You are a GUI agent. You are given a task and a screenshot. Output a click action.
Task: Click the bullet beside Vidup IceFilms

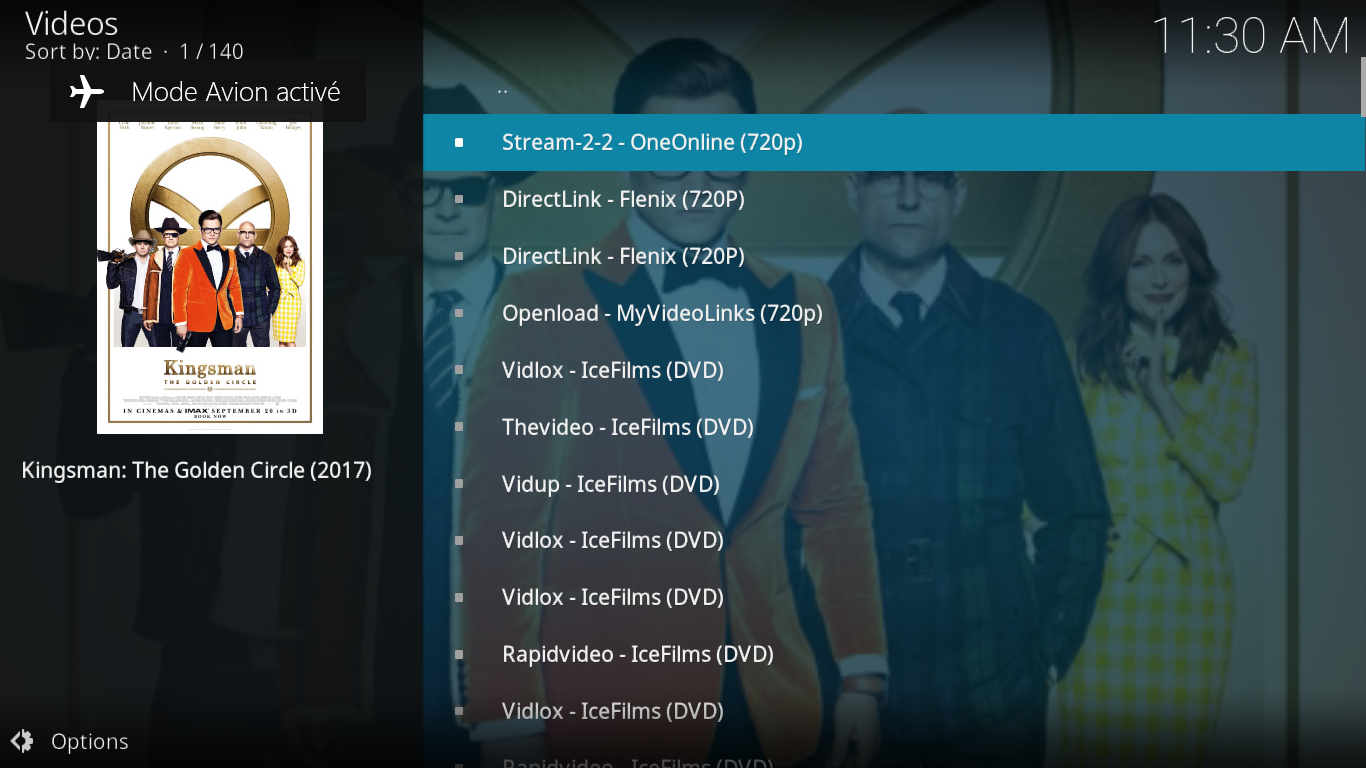[459, 484]
